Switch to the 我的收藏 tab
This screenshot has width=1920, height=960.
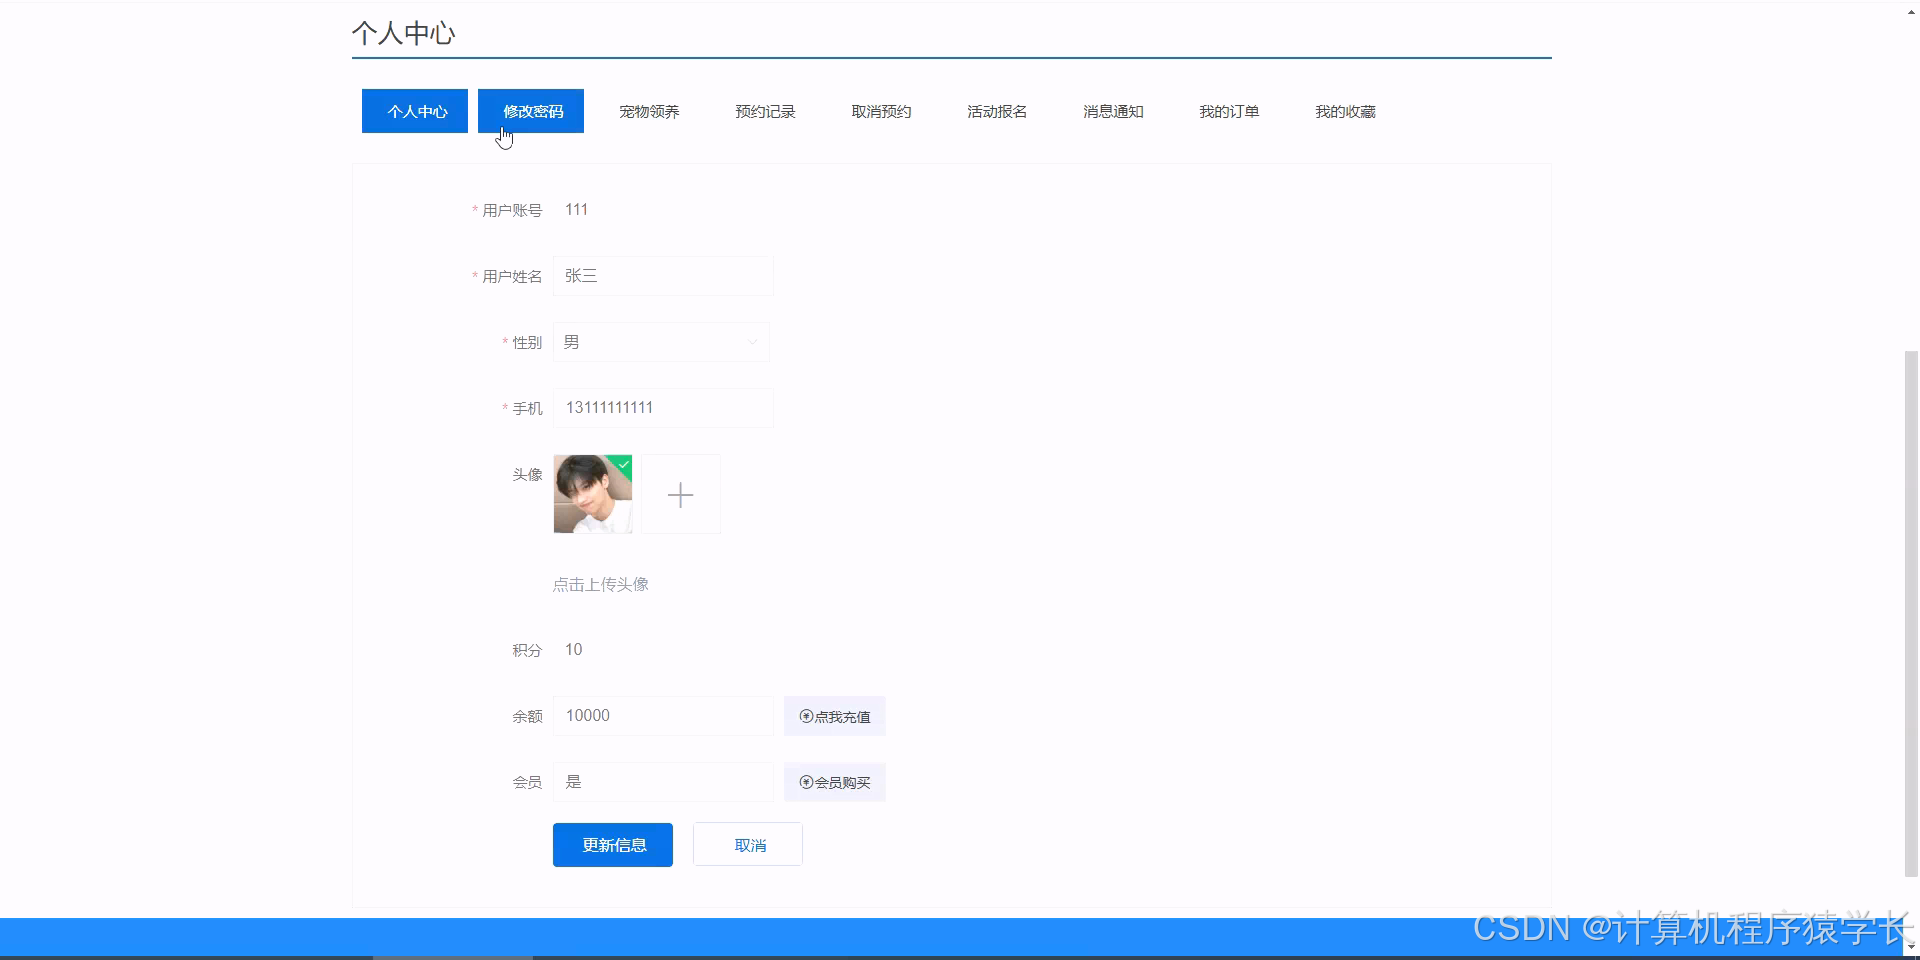pos(1345,111)
